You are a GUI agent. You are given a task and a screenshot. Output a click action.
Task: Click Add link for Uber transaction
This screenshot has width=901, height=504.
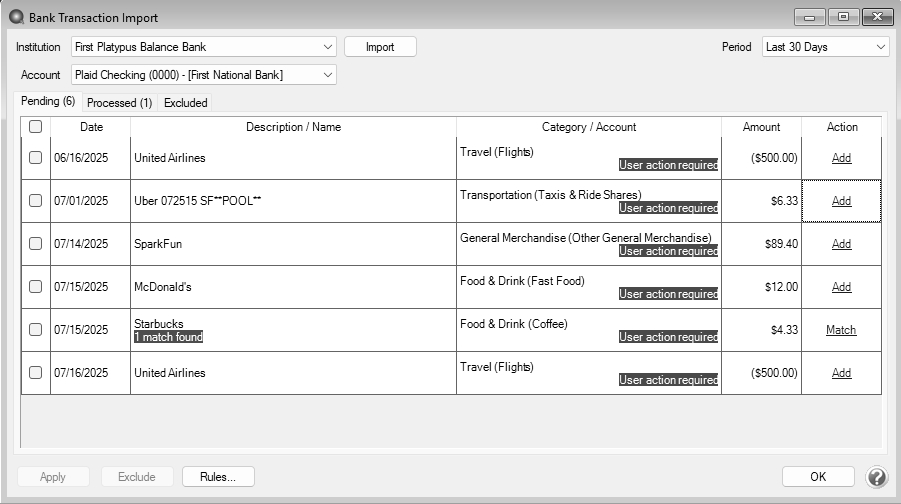[x=841, y=201]
